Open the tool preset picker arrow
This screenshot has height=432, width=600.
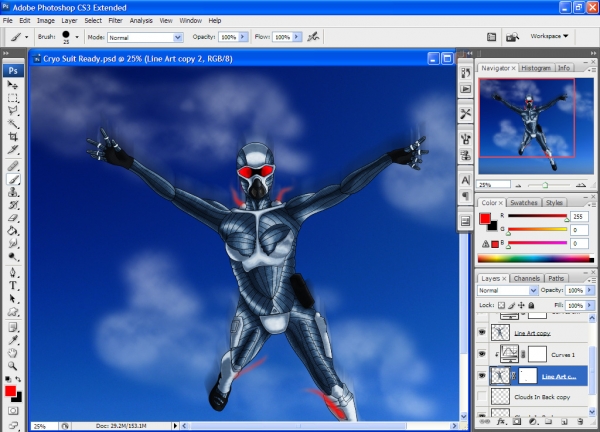[x=26, y=37]
